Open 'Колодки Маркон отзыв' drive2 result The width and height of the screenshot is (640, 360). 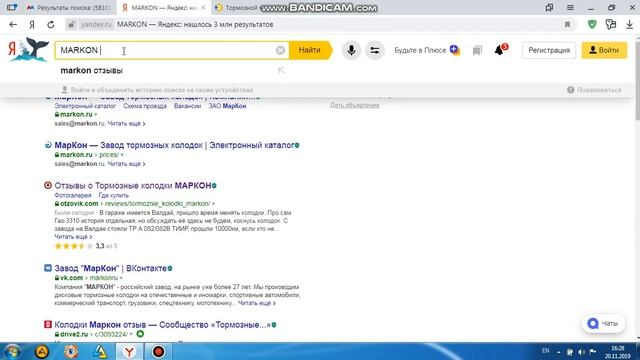163,325
